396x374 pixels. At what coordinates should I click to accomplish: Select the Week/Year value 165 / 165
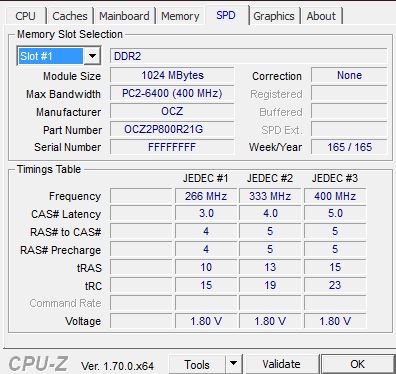click(349, 147)
